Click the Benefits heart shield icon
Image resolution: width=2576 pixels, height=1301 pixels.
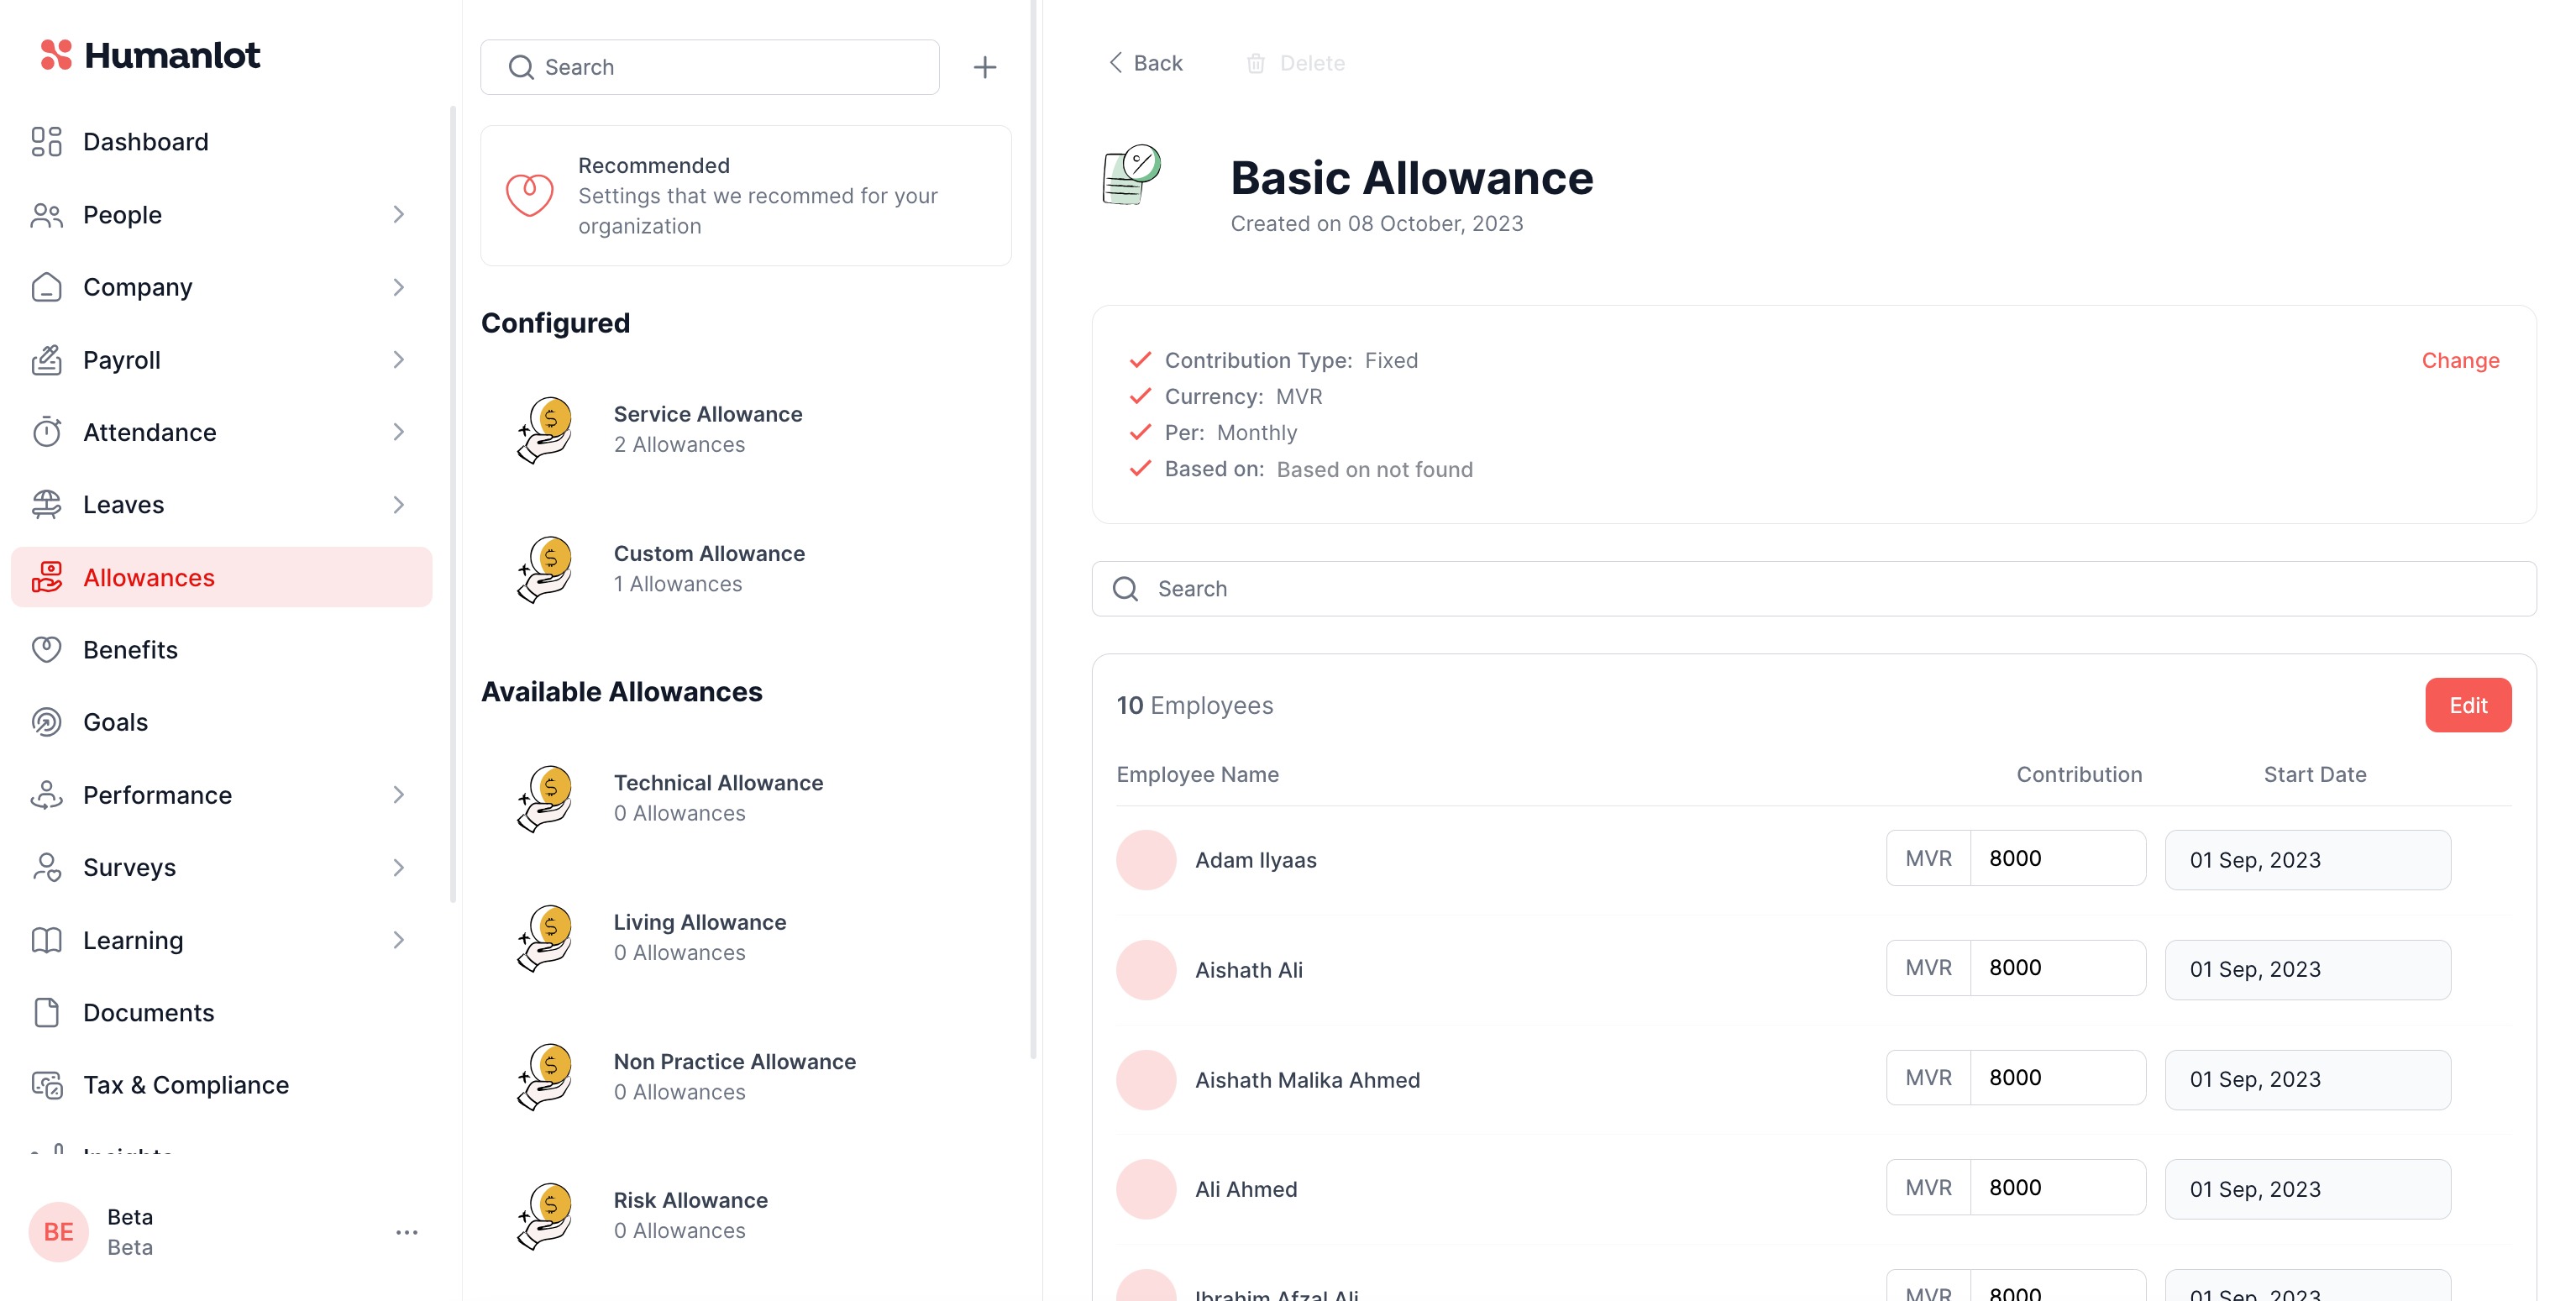[x=46, y=650]
